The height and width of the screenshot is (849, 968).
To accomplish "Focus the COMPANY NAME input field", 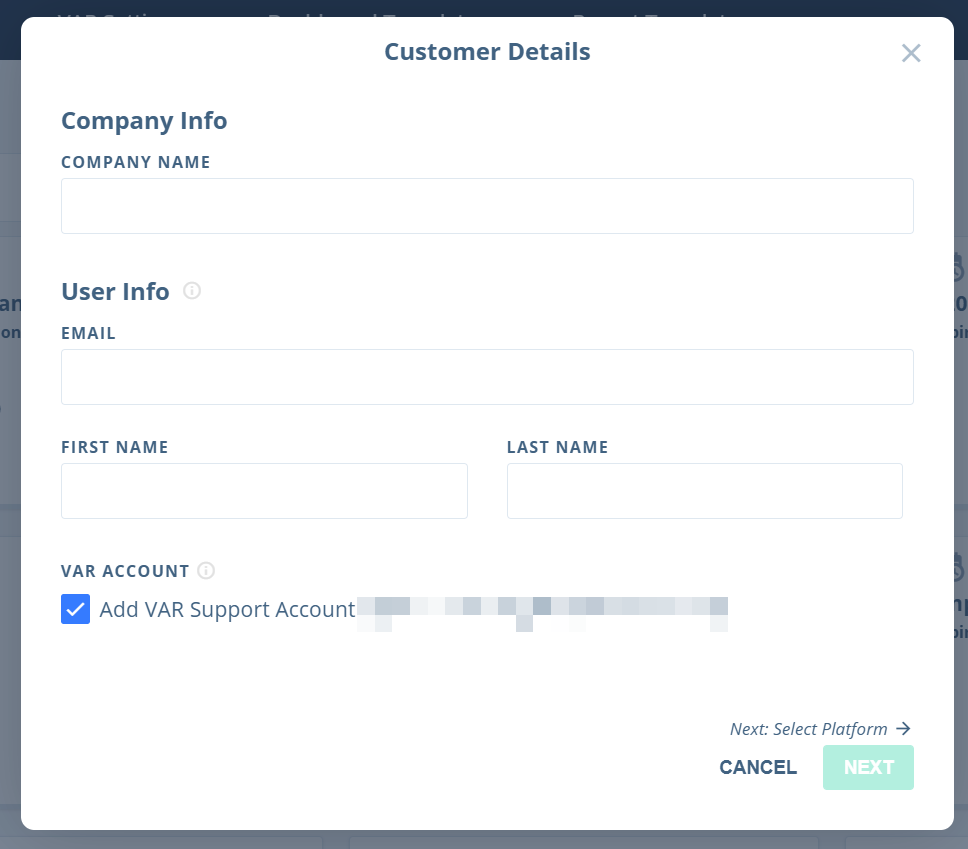I will click(487, 205).
